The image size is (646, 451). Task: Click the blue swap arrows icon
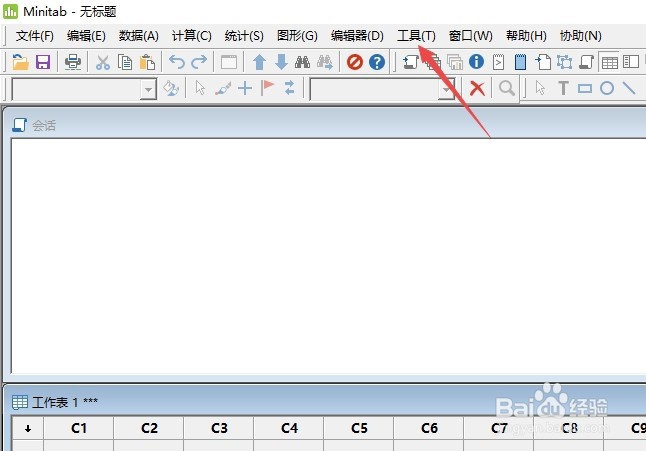tap(290, 88)
